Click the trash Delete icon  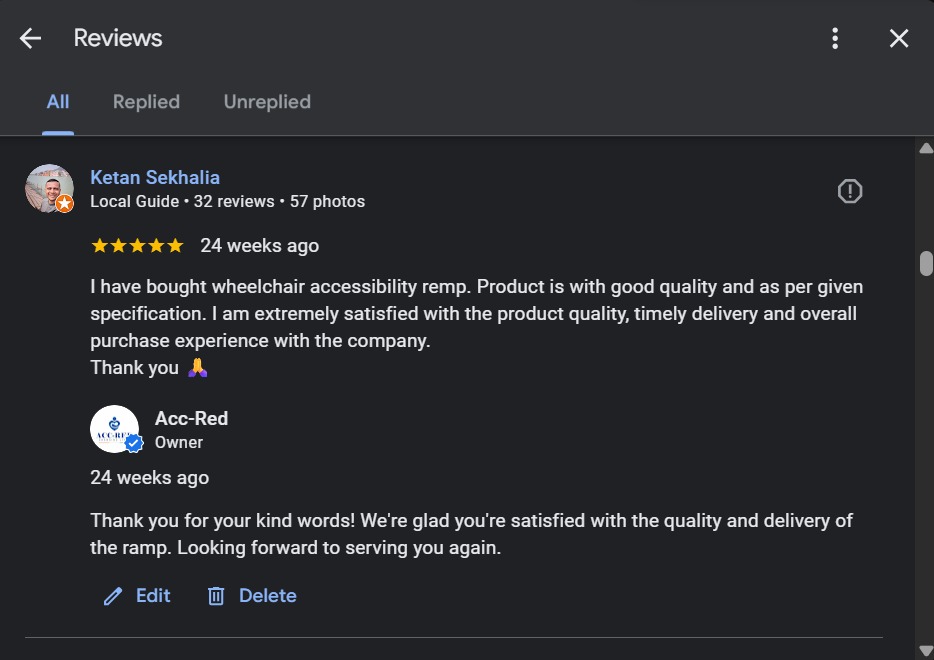216,597
